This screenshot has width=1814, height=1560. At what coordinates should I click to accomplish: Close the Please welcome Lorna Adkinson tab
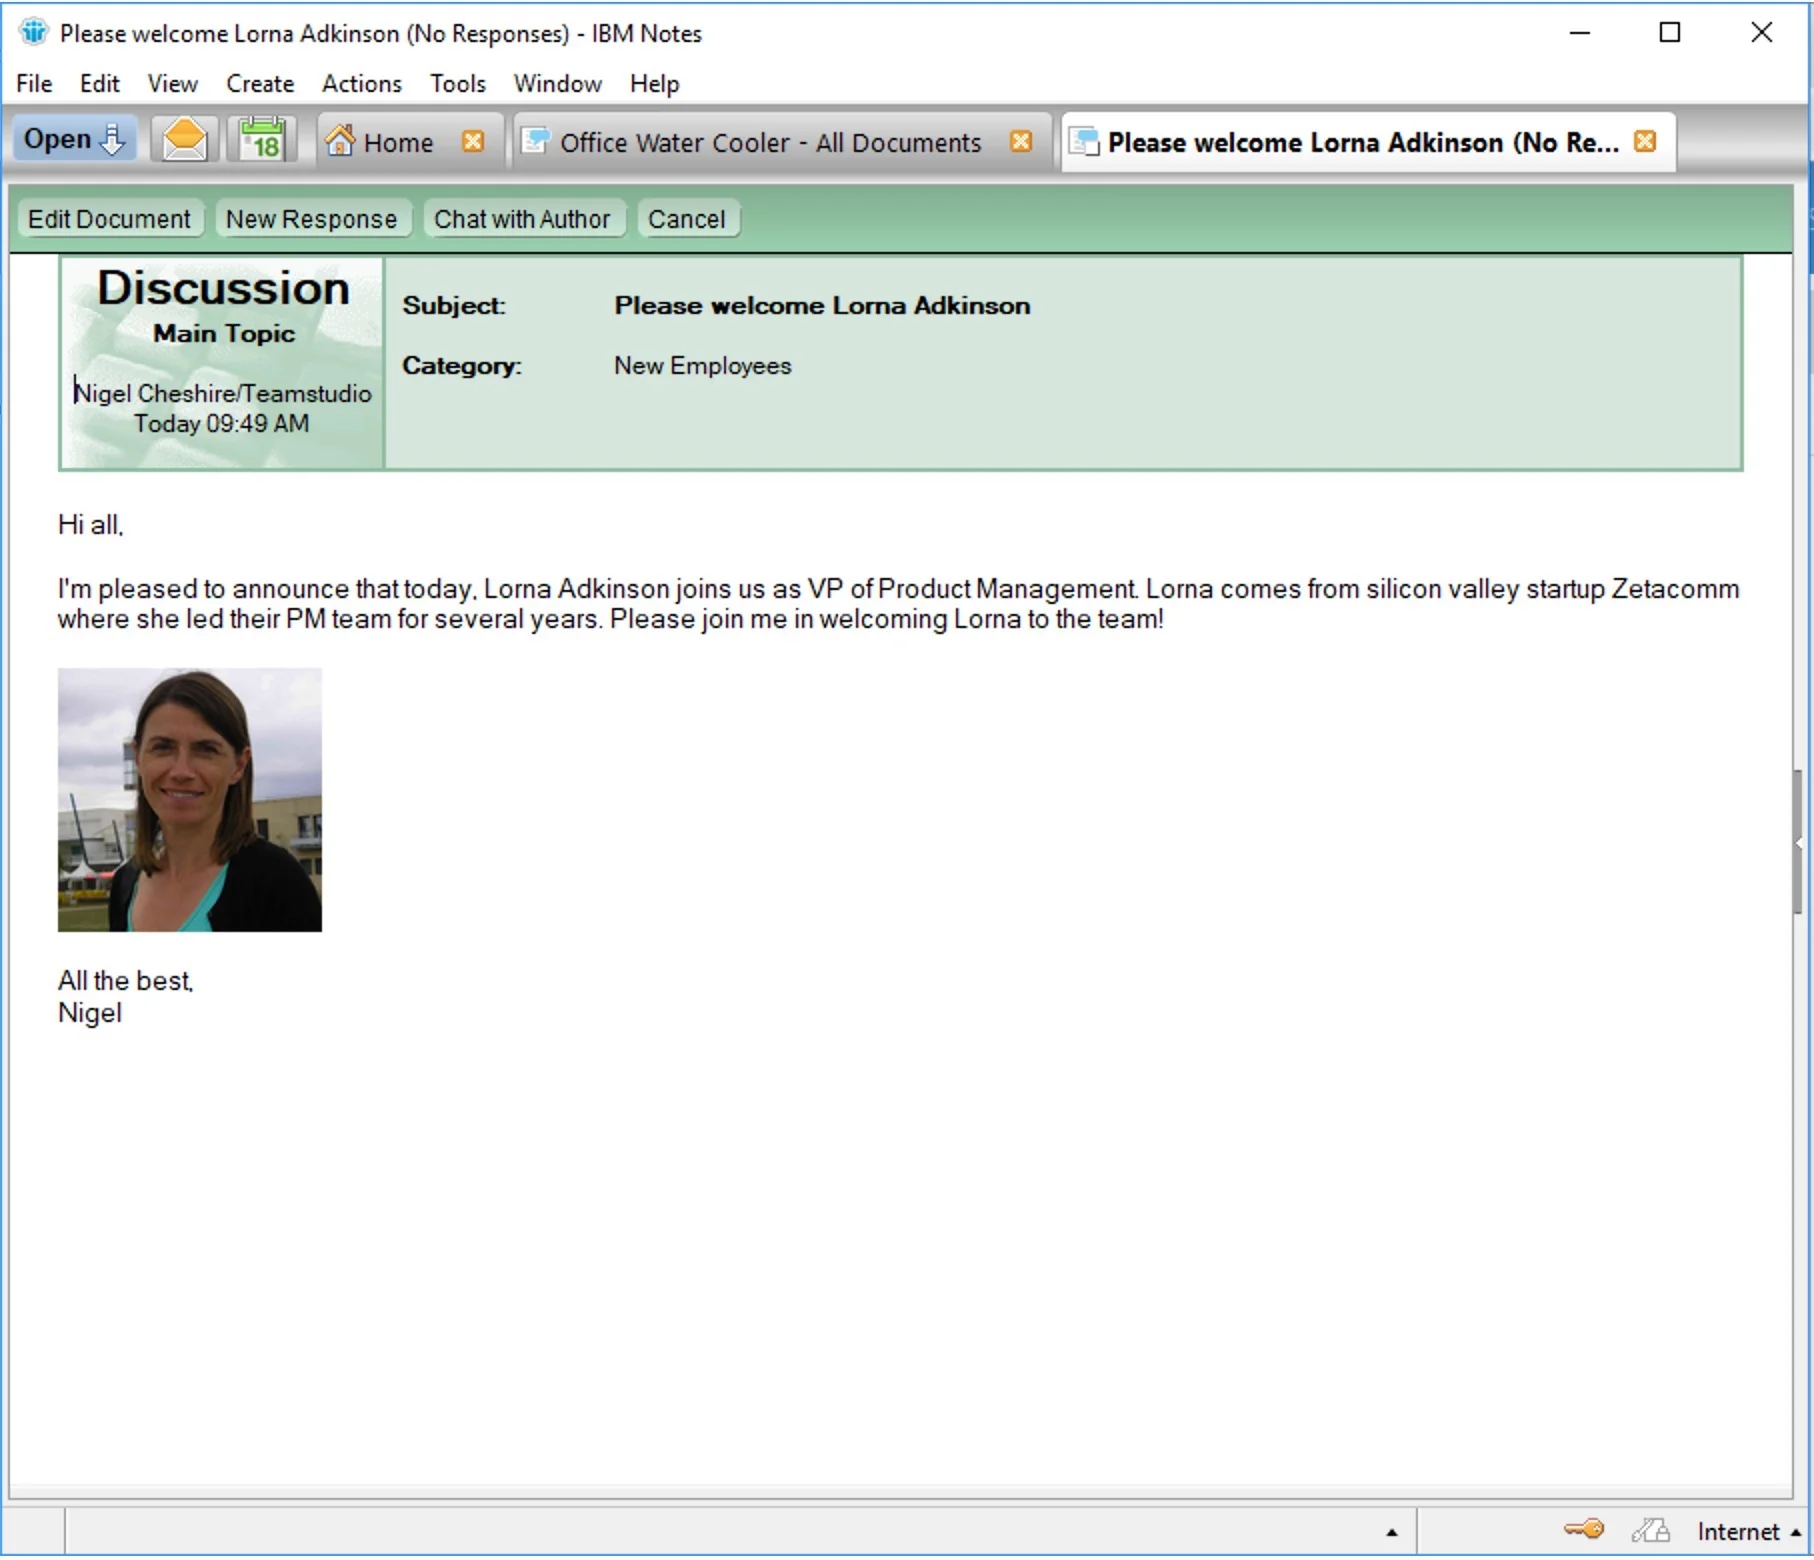pos(1644,141)
